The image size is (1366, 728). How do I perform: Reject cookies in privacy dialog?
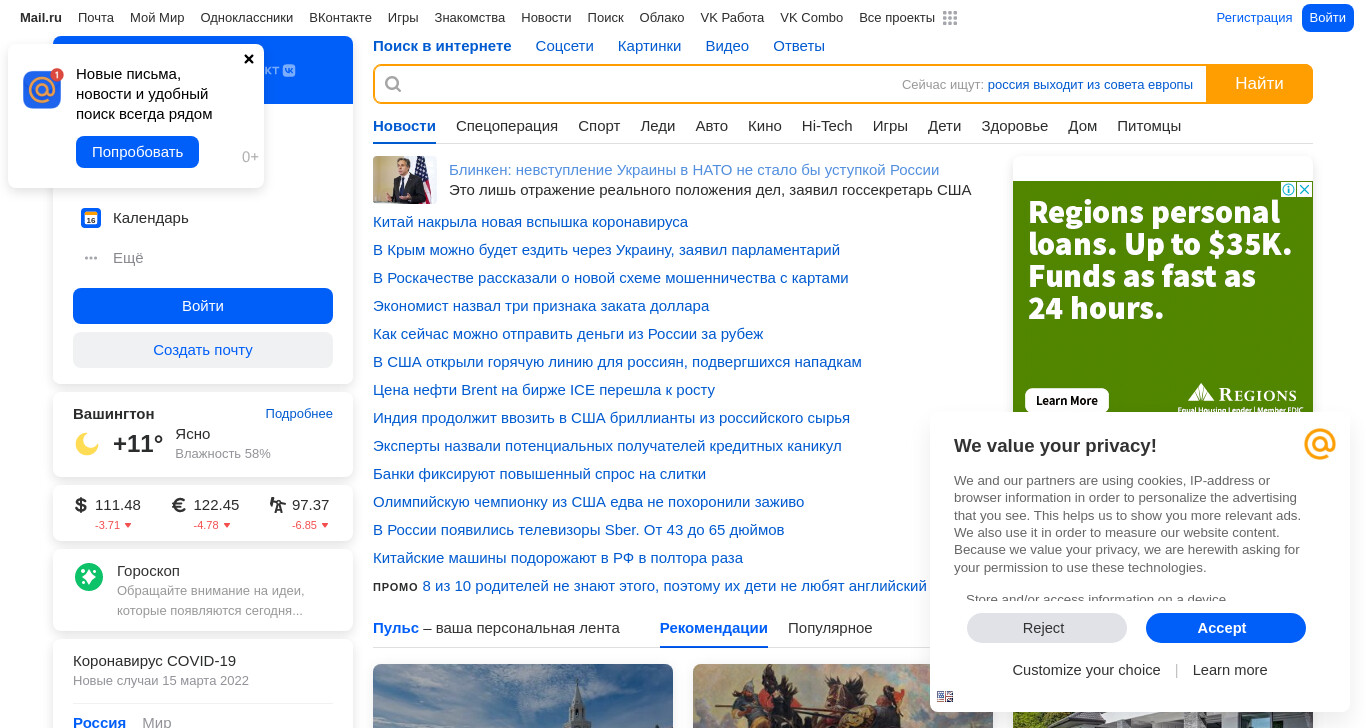(x=1047, y=628)
